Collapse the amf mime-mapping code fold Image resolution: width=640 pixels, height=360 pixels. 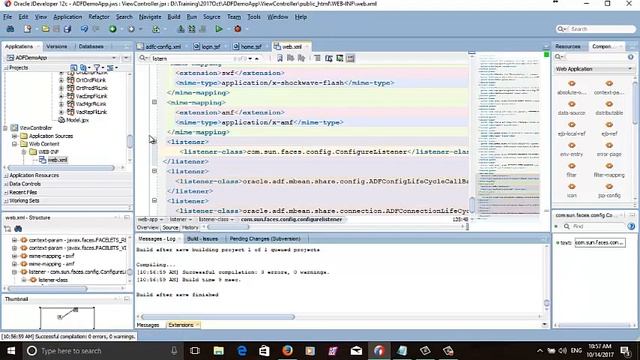click(155, 102)
